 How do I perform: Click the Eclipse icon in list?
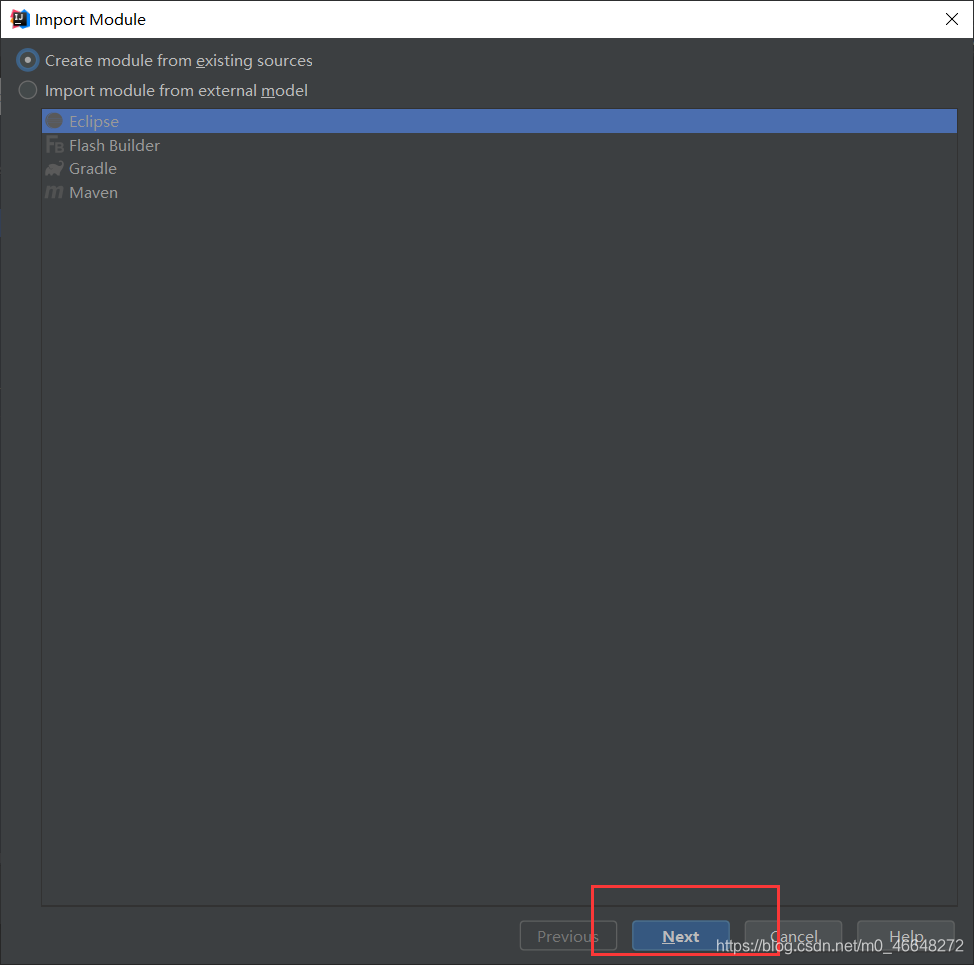point(55,120)
